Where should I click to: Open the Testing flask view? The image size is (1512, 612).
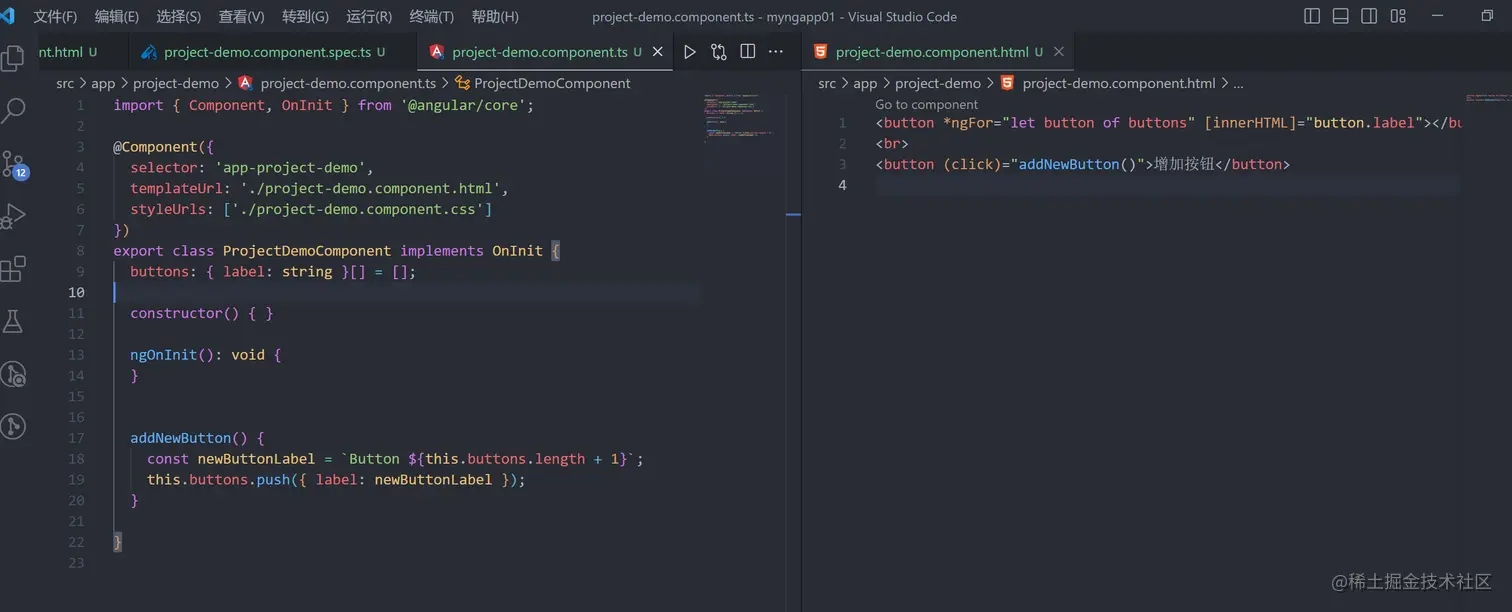coord(13,321)
